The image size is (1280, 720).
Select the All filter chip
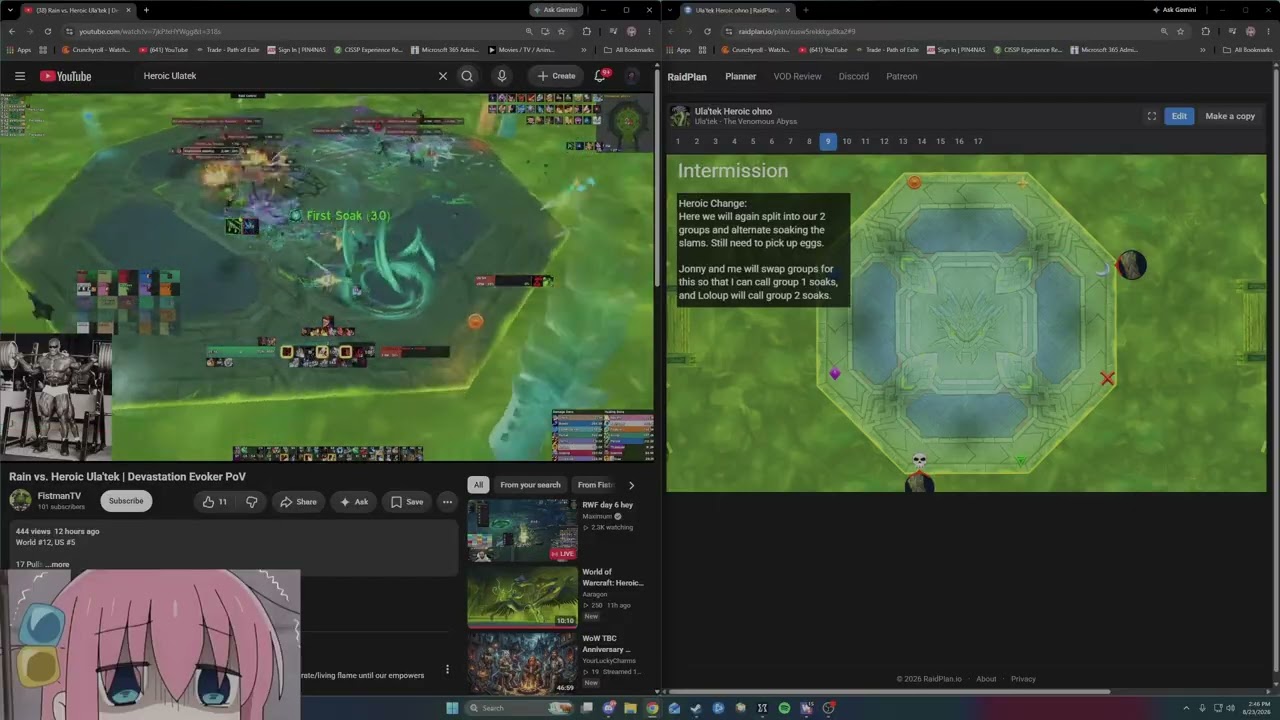[478, 485]
